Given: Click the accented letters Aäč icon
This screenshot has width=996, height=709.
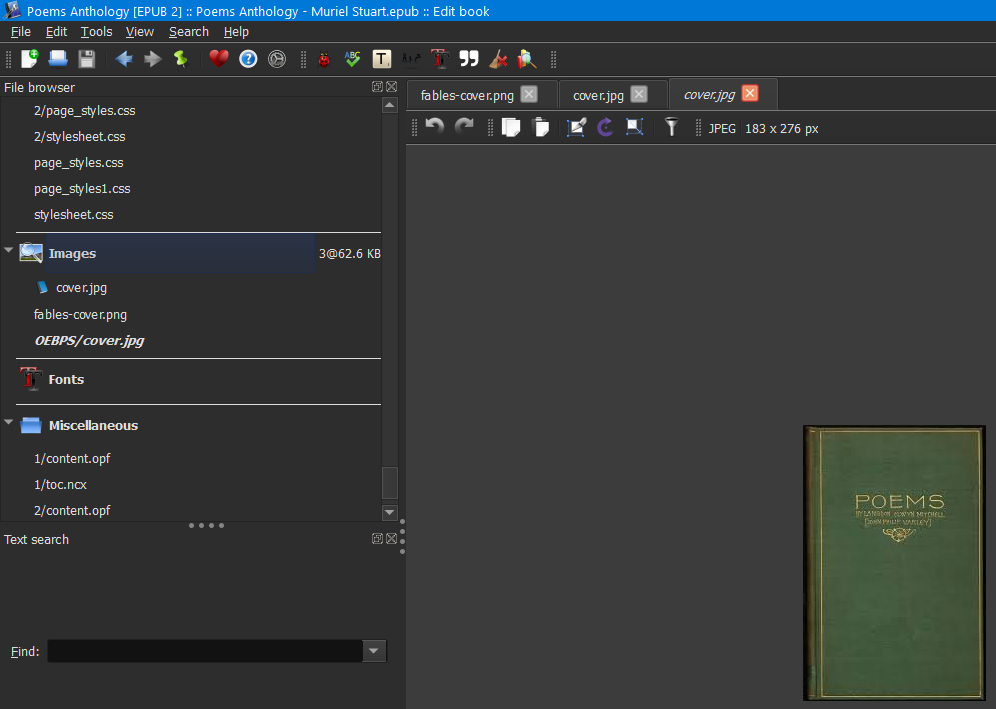Looking at the screenshot, I should [x=411, y=59].
